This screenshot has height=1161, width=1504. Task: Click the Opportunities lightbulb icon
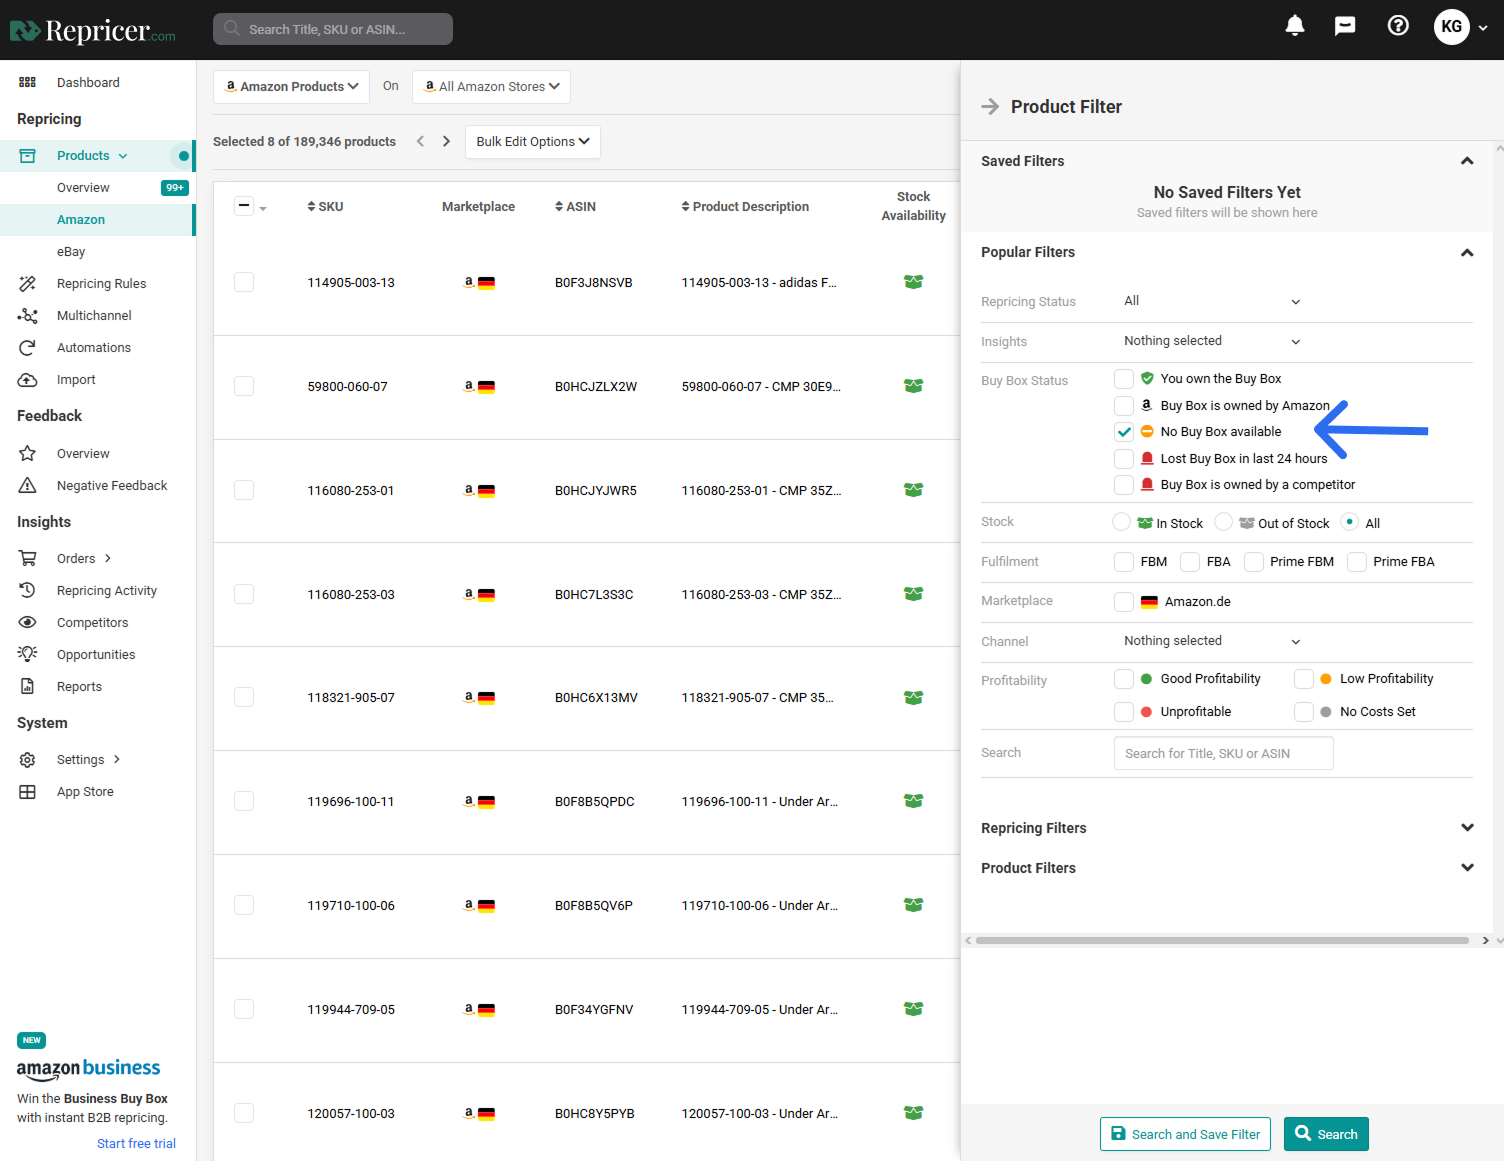coord(27,654)
